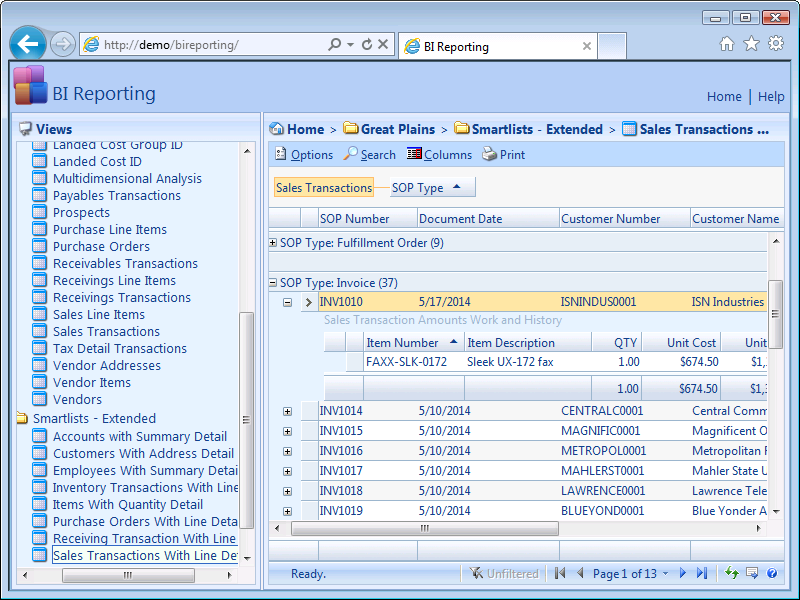The image size is (800, 600).
Task: Expand the INV1014 row details
Action: 287,411
